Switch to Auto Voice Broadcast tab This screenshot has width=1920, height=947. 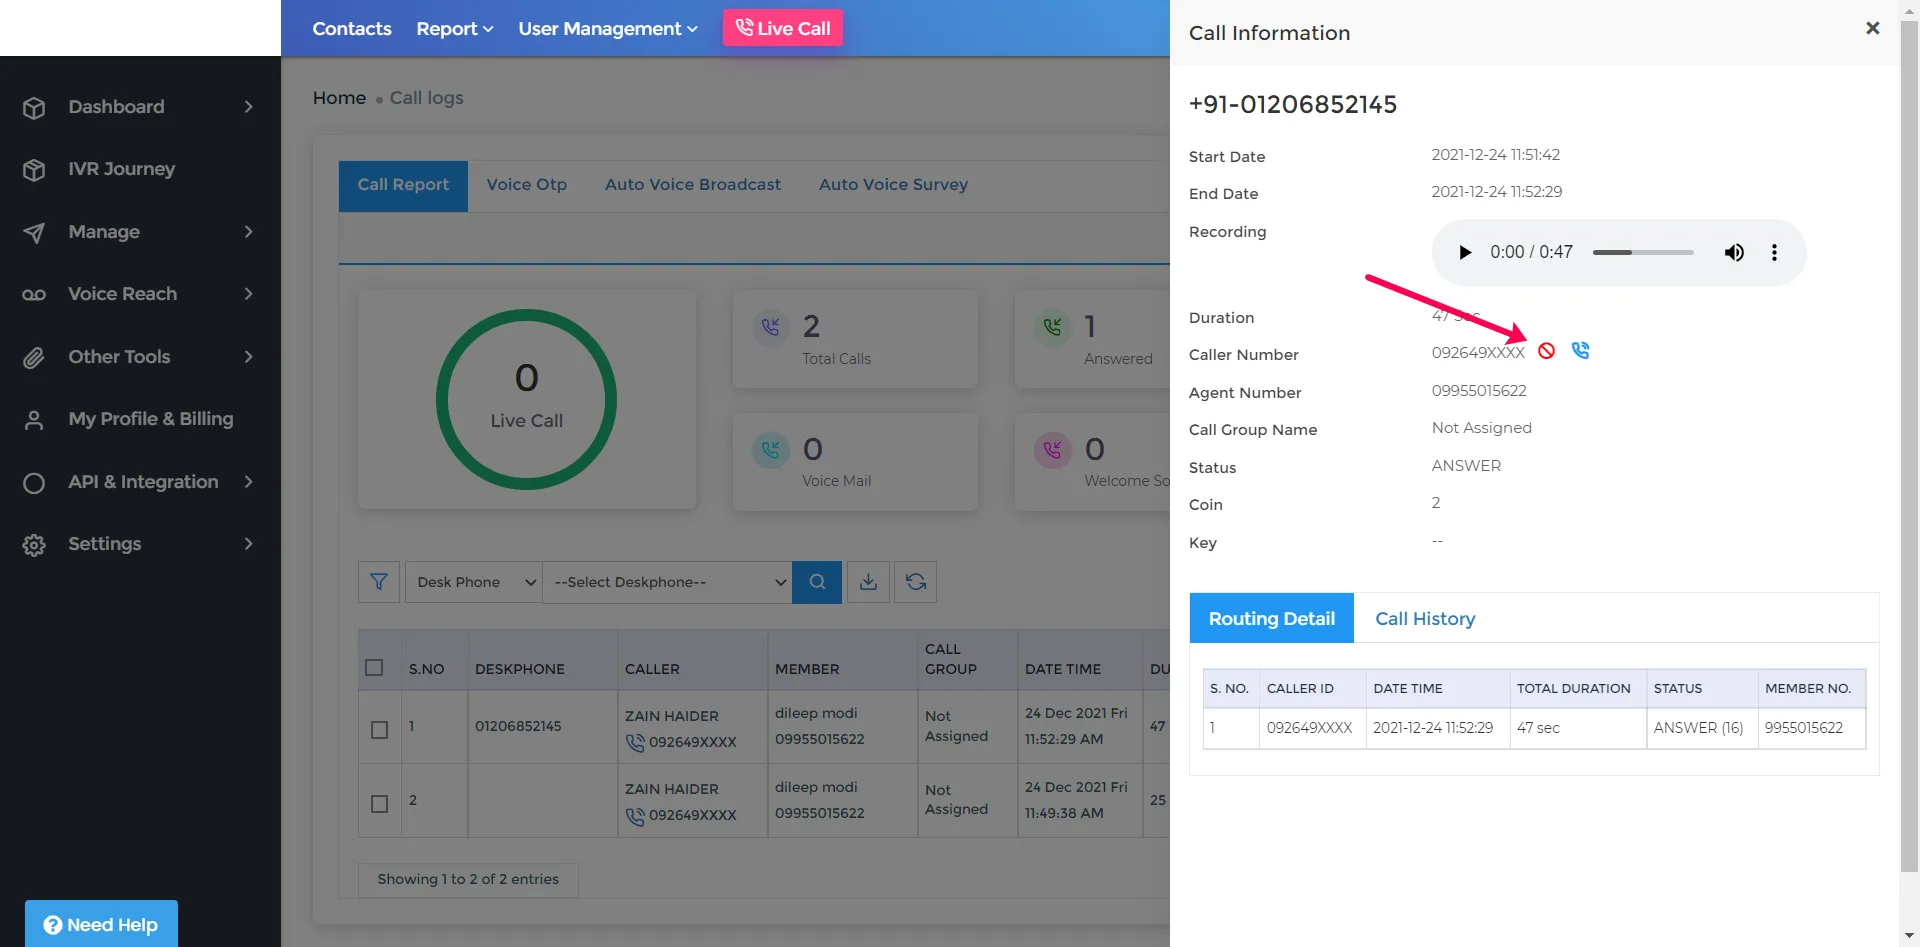693,185
